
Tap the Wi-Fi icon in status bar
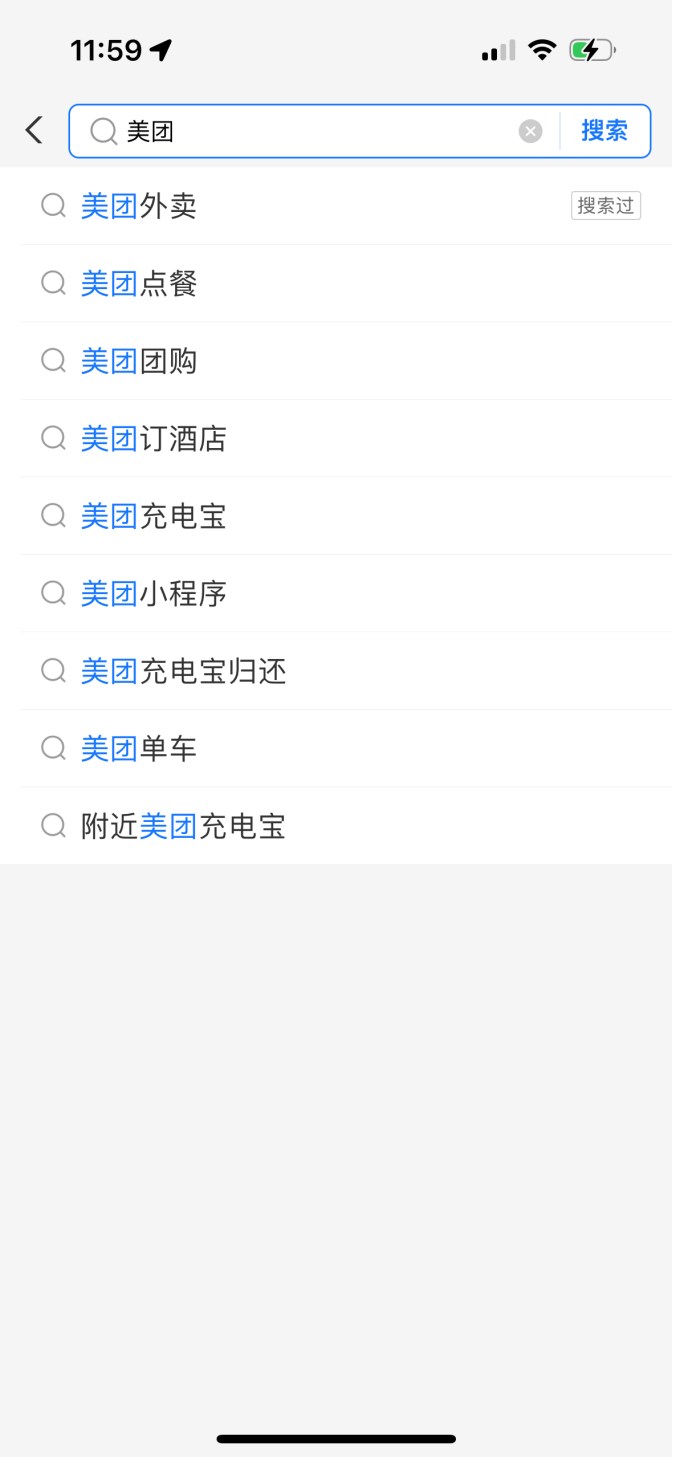coord(542,50)
